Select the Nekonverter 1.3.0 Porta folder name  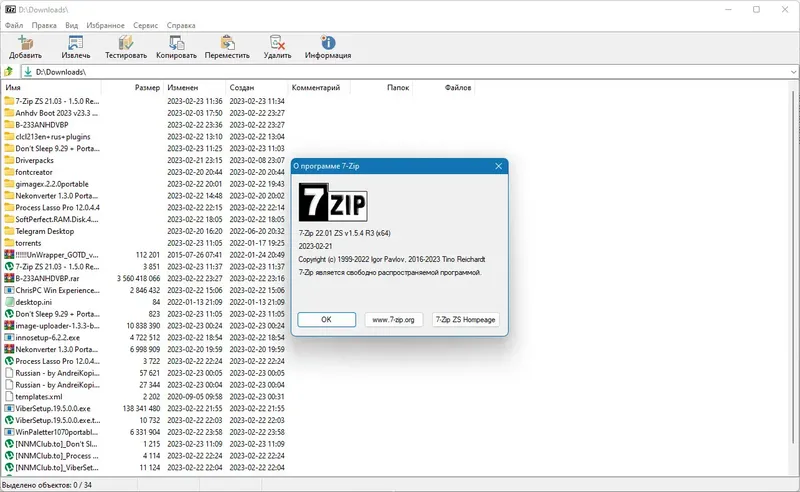point(56,195)
